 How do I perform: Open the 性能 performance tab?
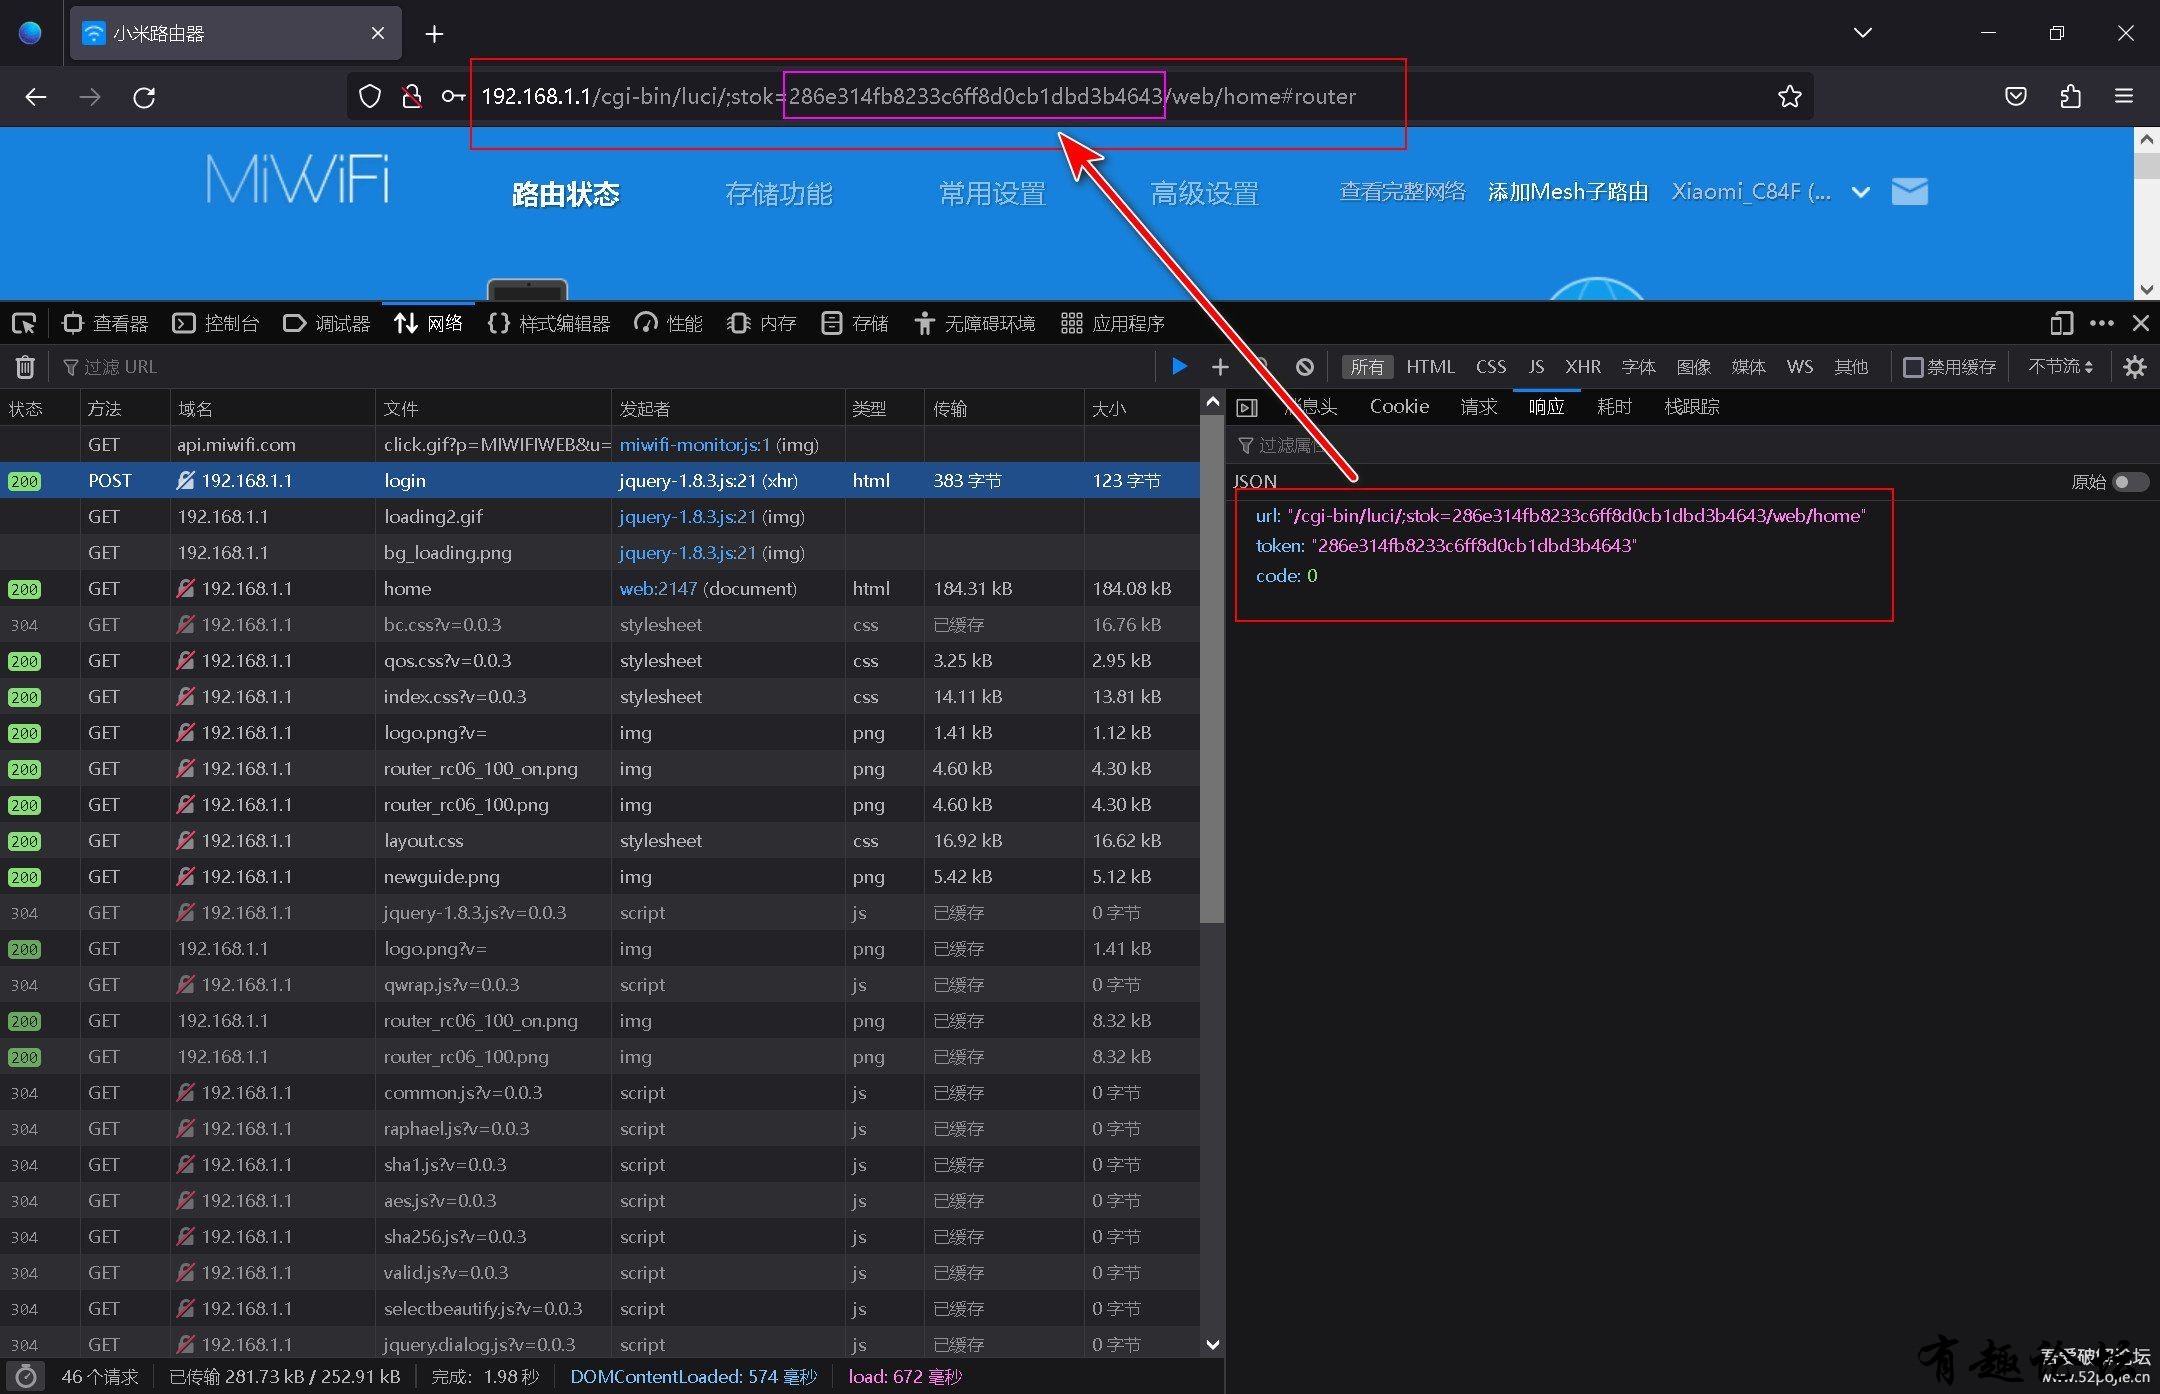click(669, 324)
